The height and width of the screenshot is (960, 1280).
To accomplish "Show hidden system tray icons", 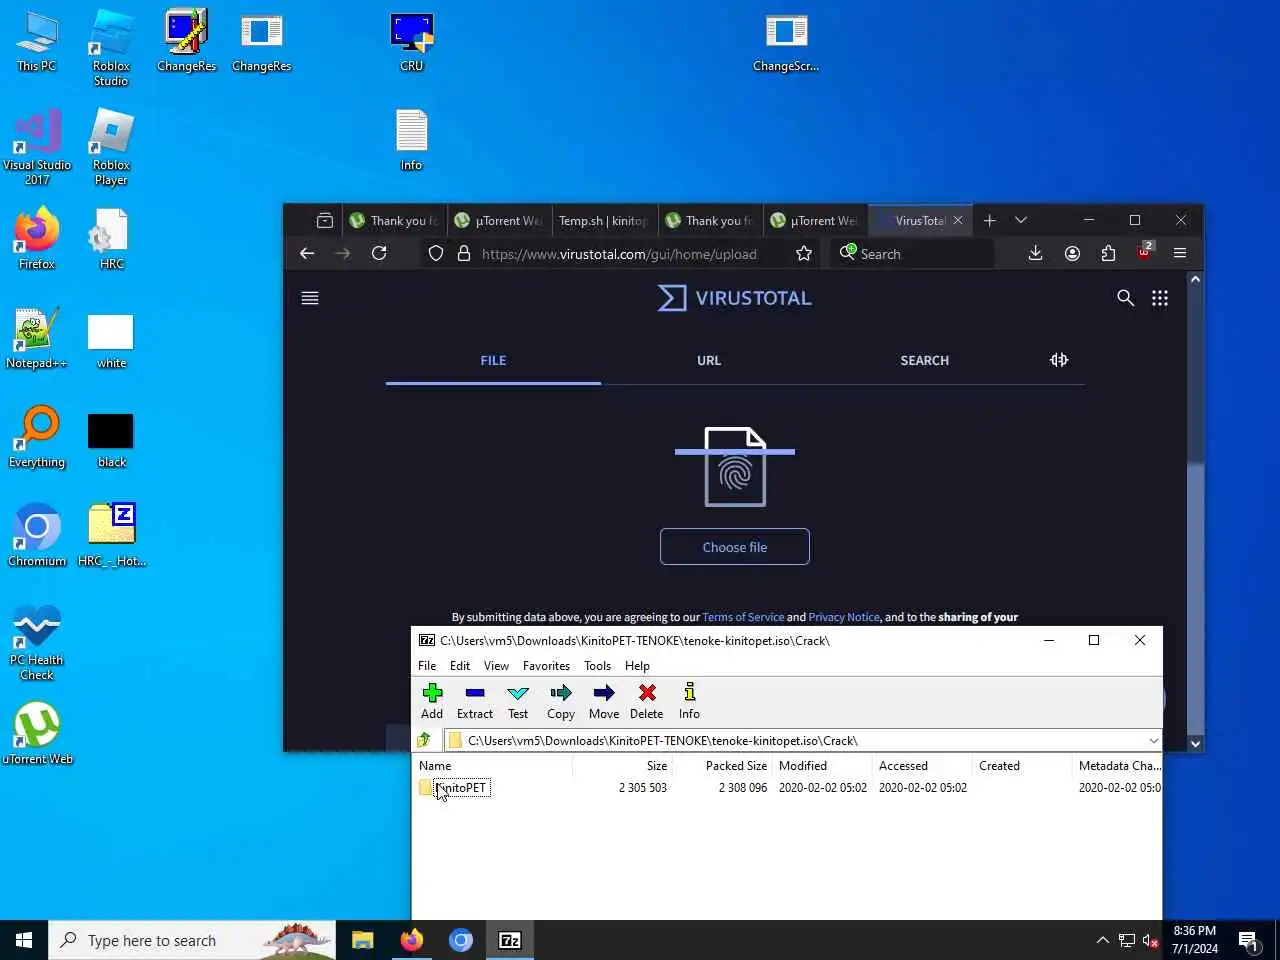I will (1102, 940).
